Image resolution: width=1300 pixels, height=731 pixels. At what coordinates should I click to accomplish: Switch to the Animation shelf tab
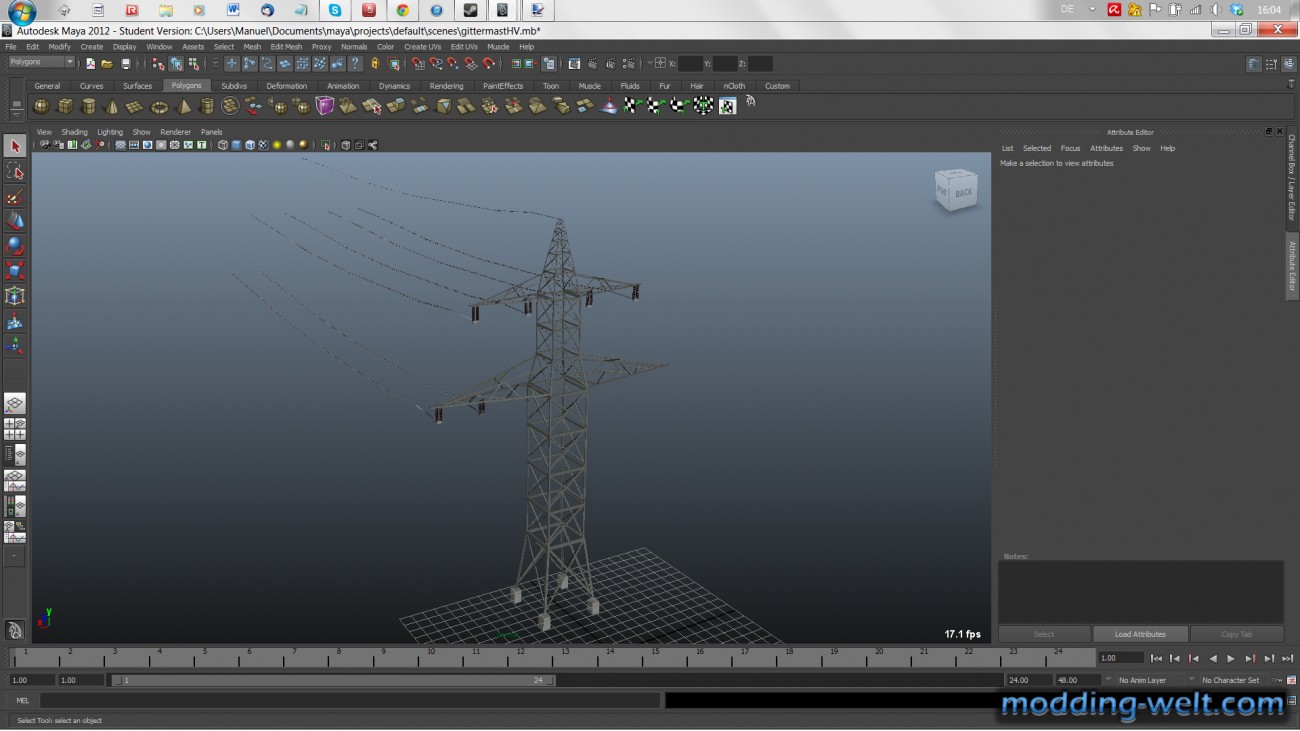343,86
